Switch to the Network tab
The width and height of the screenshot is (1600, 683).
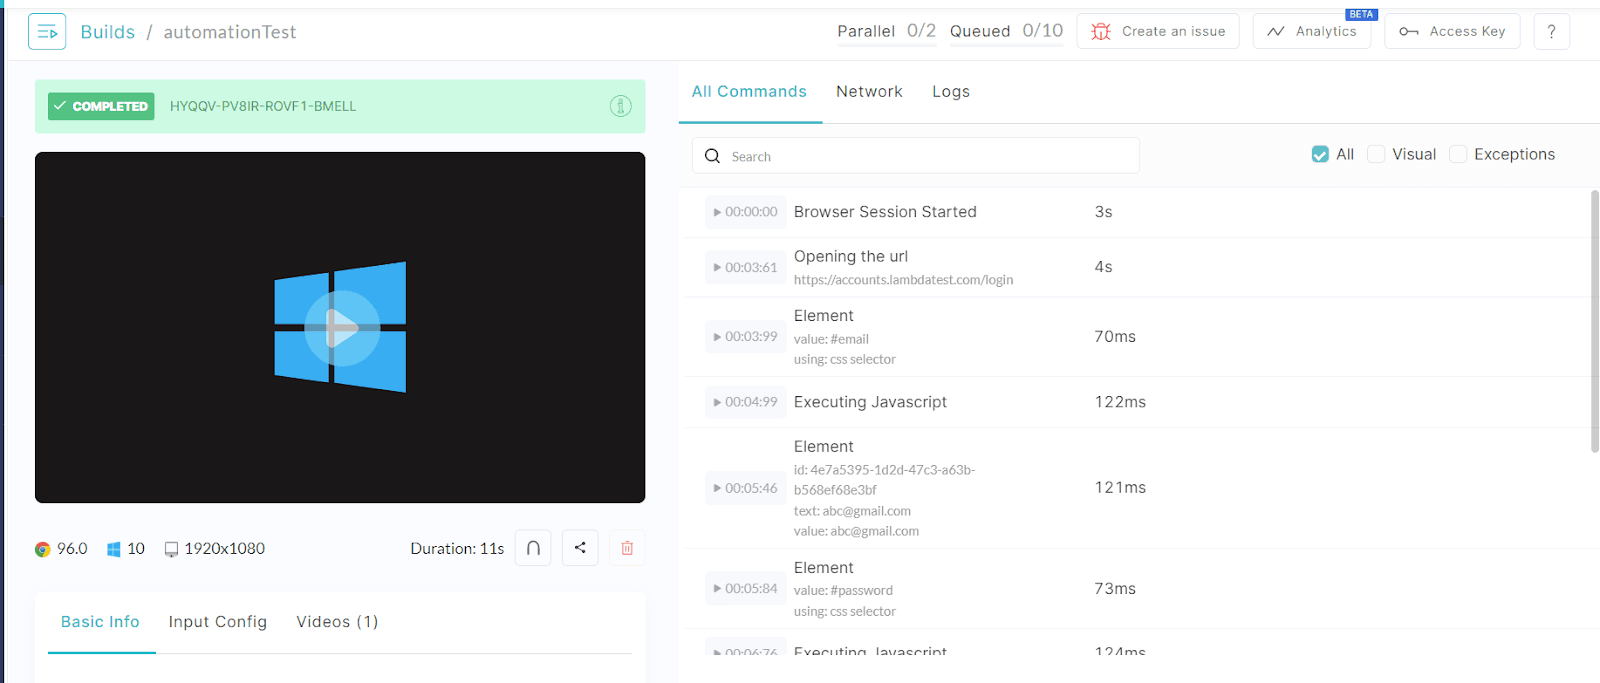tap(869, 92)
